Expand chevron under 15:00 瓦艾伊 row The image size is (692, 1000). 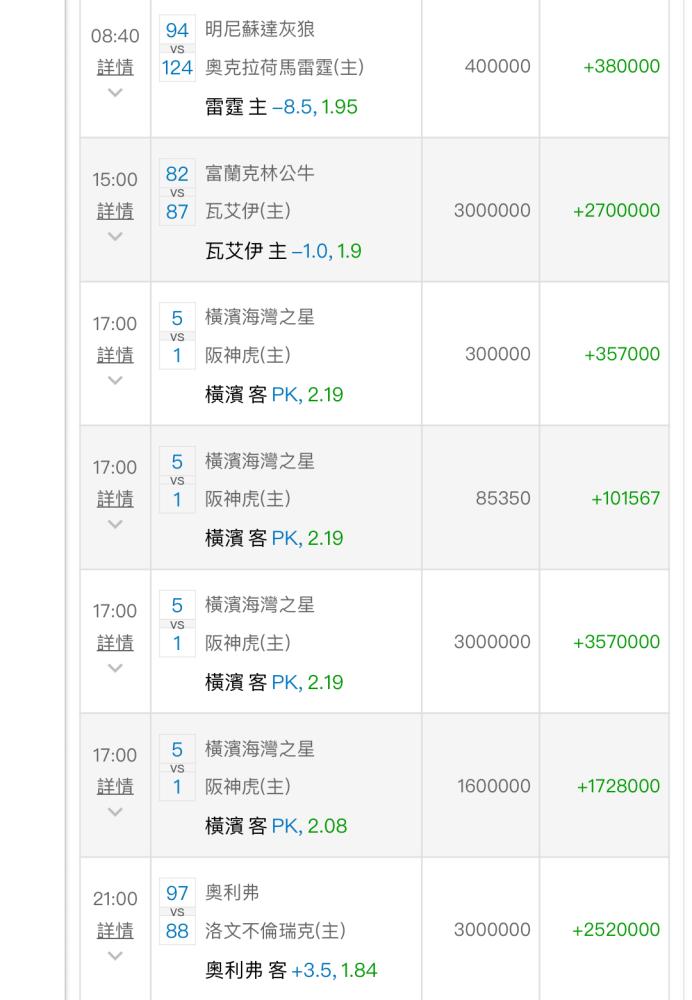point(115,237)
